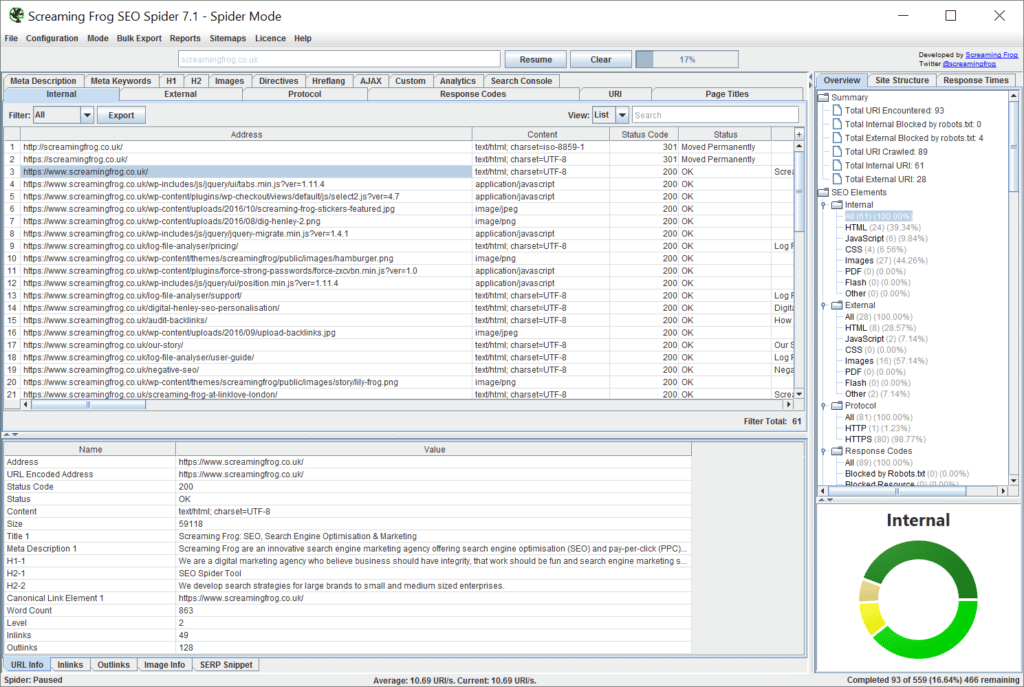The image size is (1024, 687).
Task: Switch to the Images tab
Action: coord(229,81)
